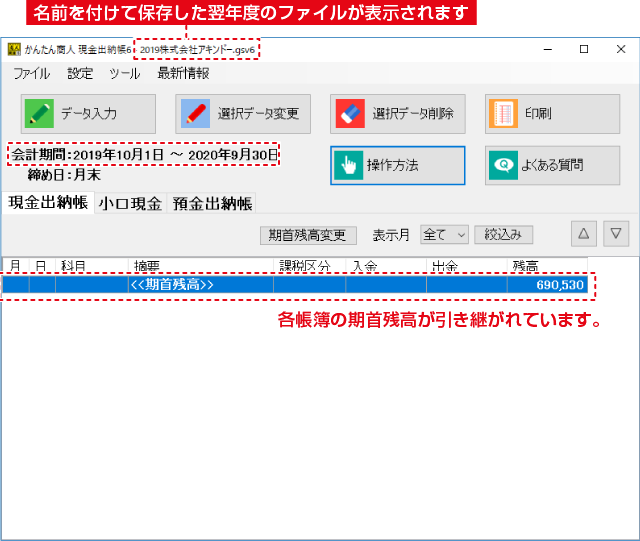Move selection down with inverted triangle button
The height and width of the screenshot is (541, 640).
[616, 234]
